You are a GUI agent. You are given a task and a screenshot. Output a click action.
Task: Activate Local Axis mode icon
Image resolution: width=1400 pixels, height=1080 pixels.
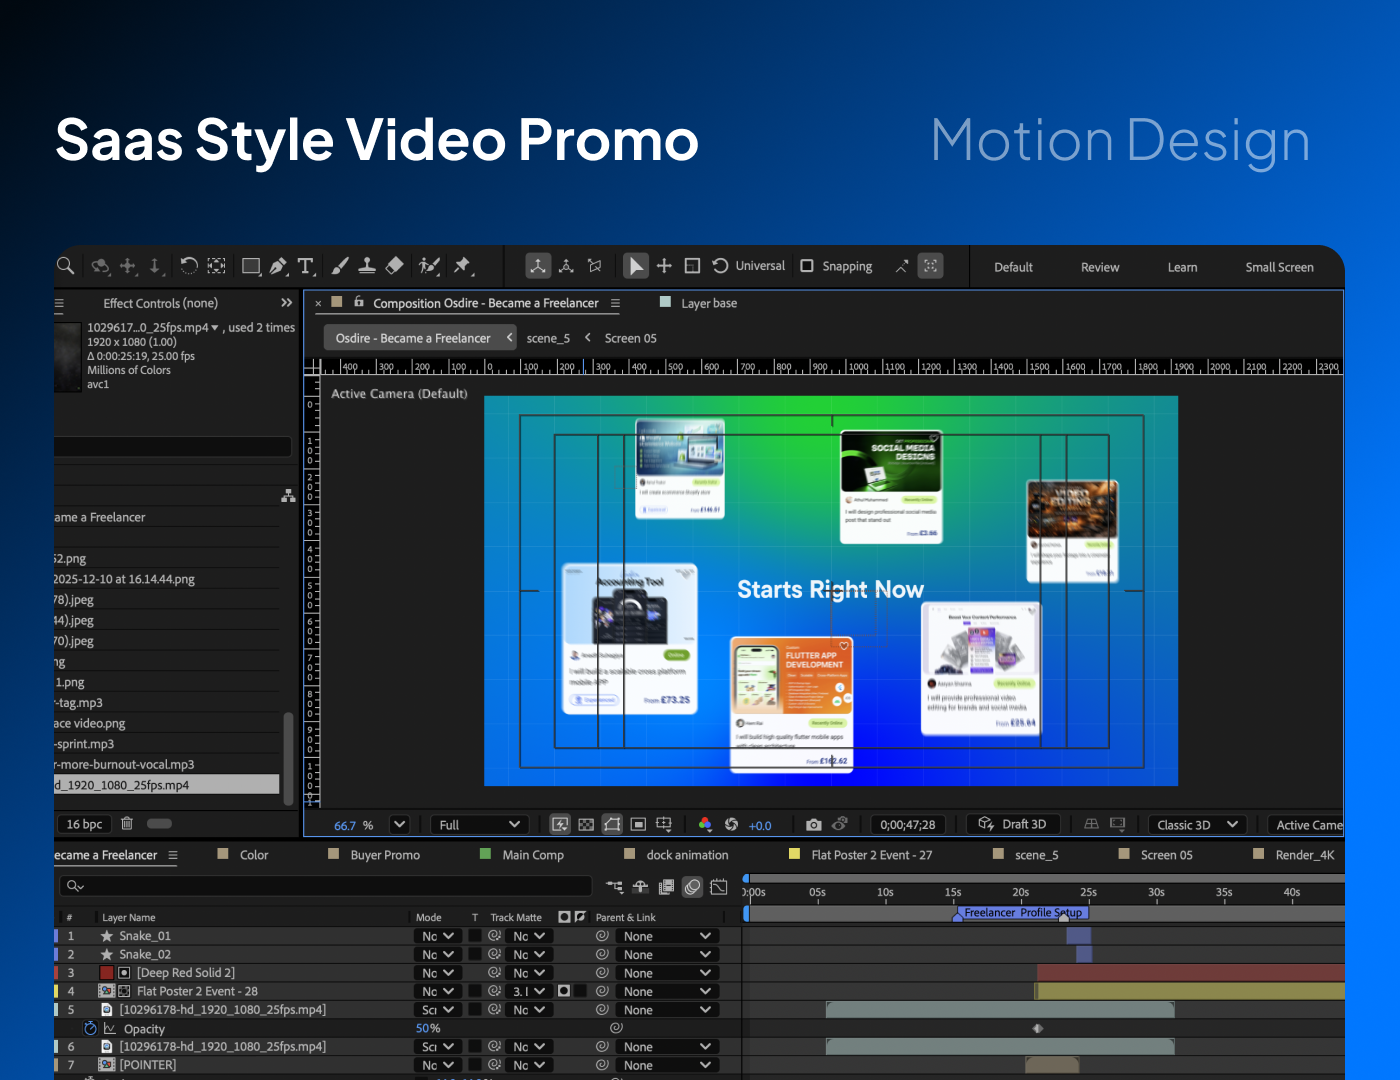pos(538,266)
